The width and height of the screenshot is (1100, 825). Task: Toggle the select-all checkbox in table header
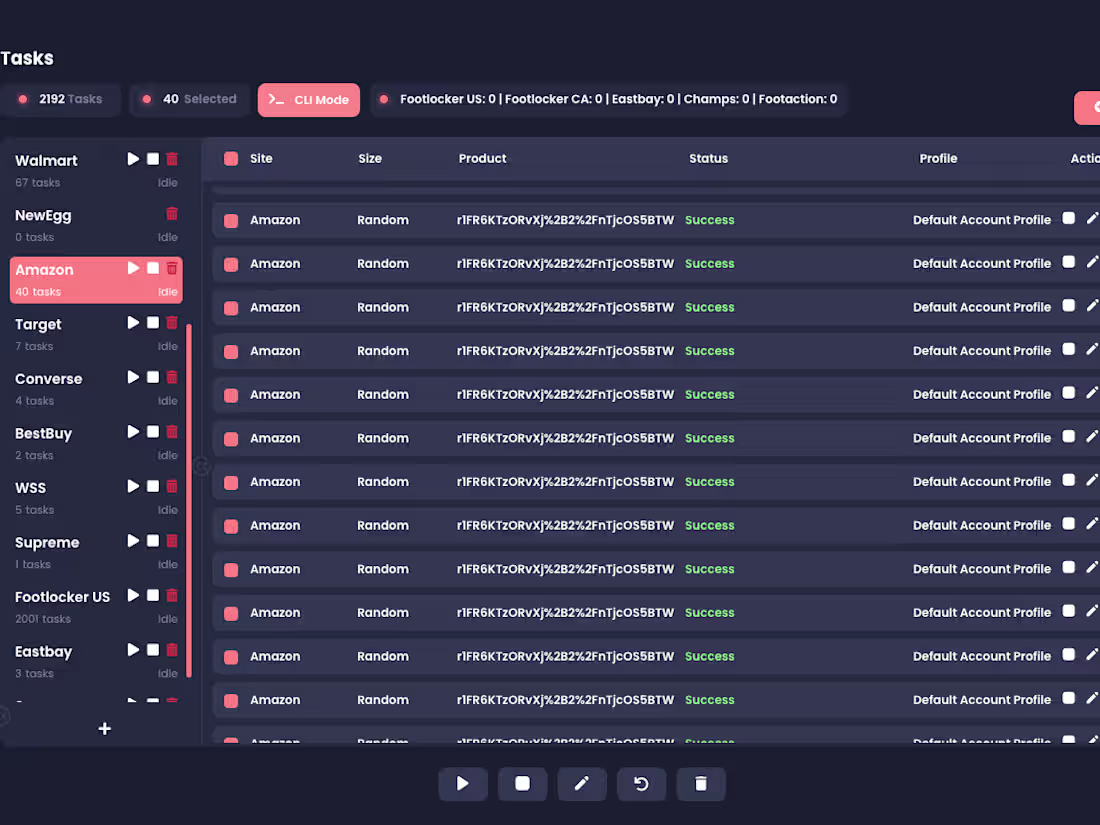[x=230, y=158]
